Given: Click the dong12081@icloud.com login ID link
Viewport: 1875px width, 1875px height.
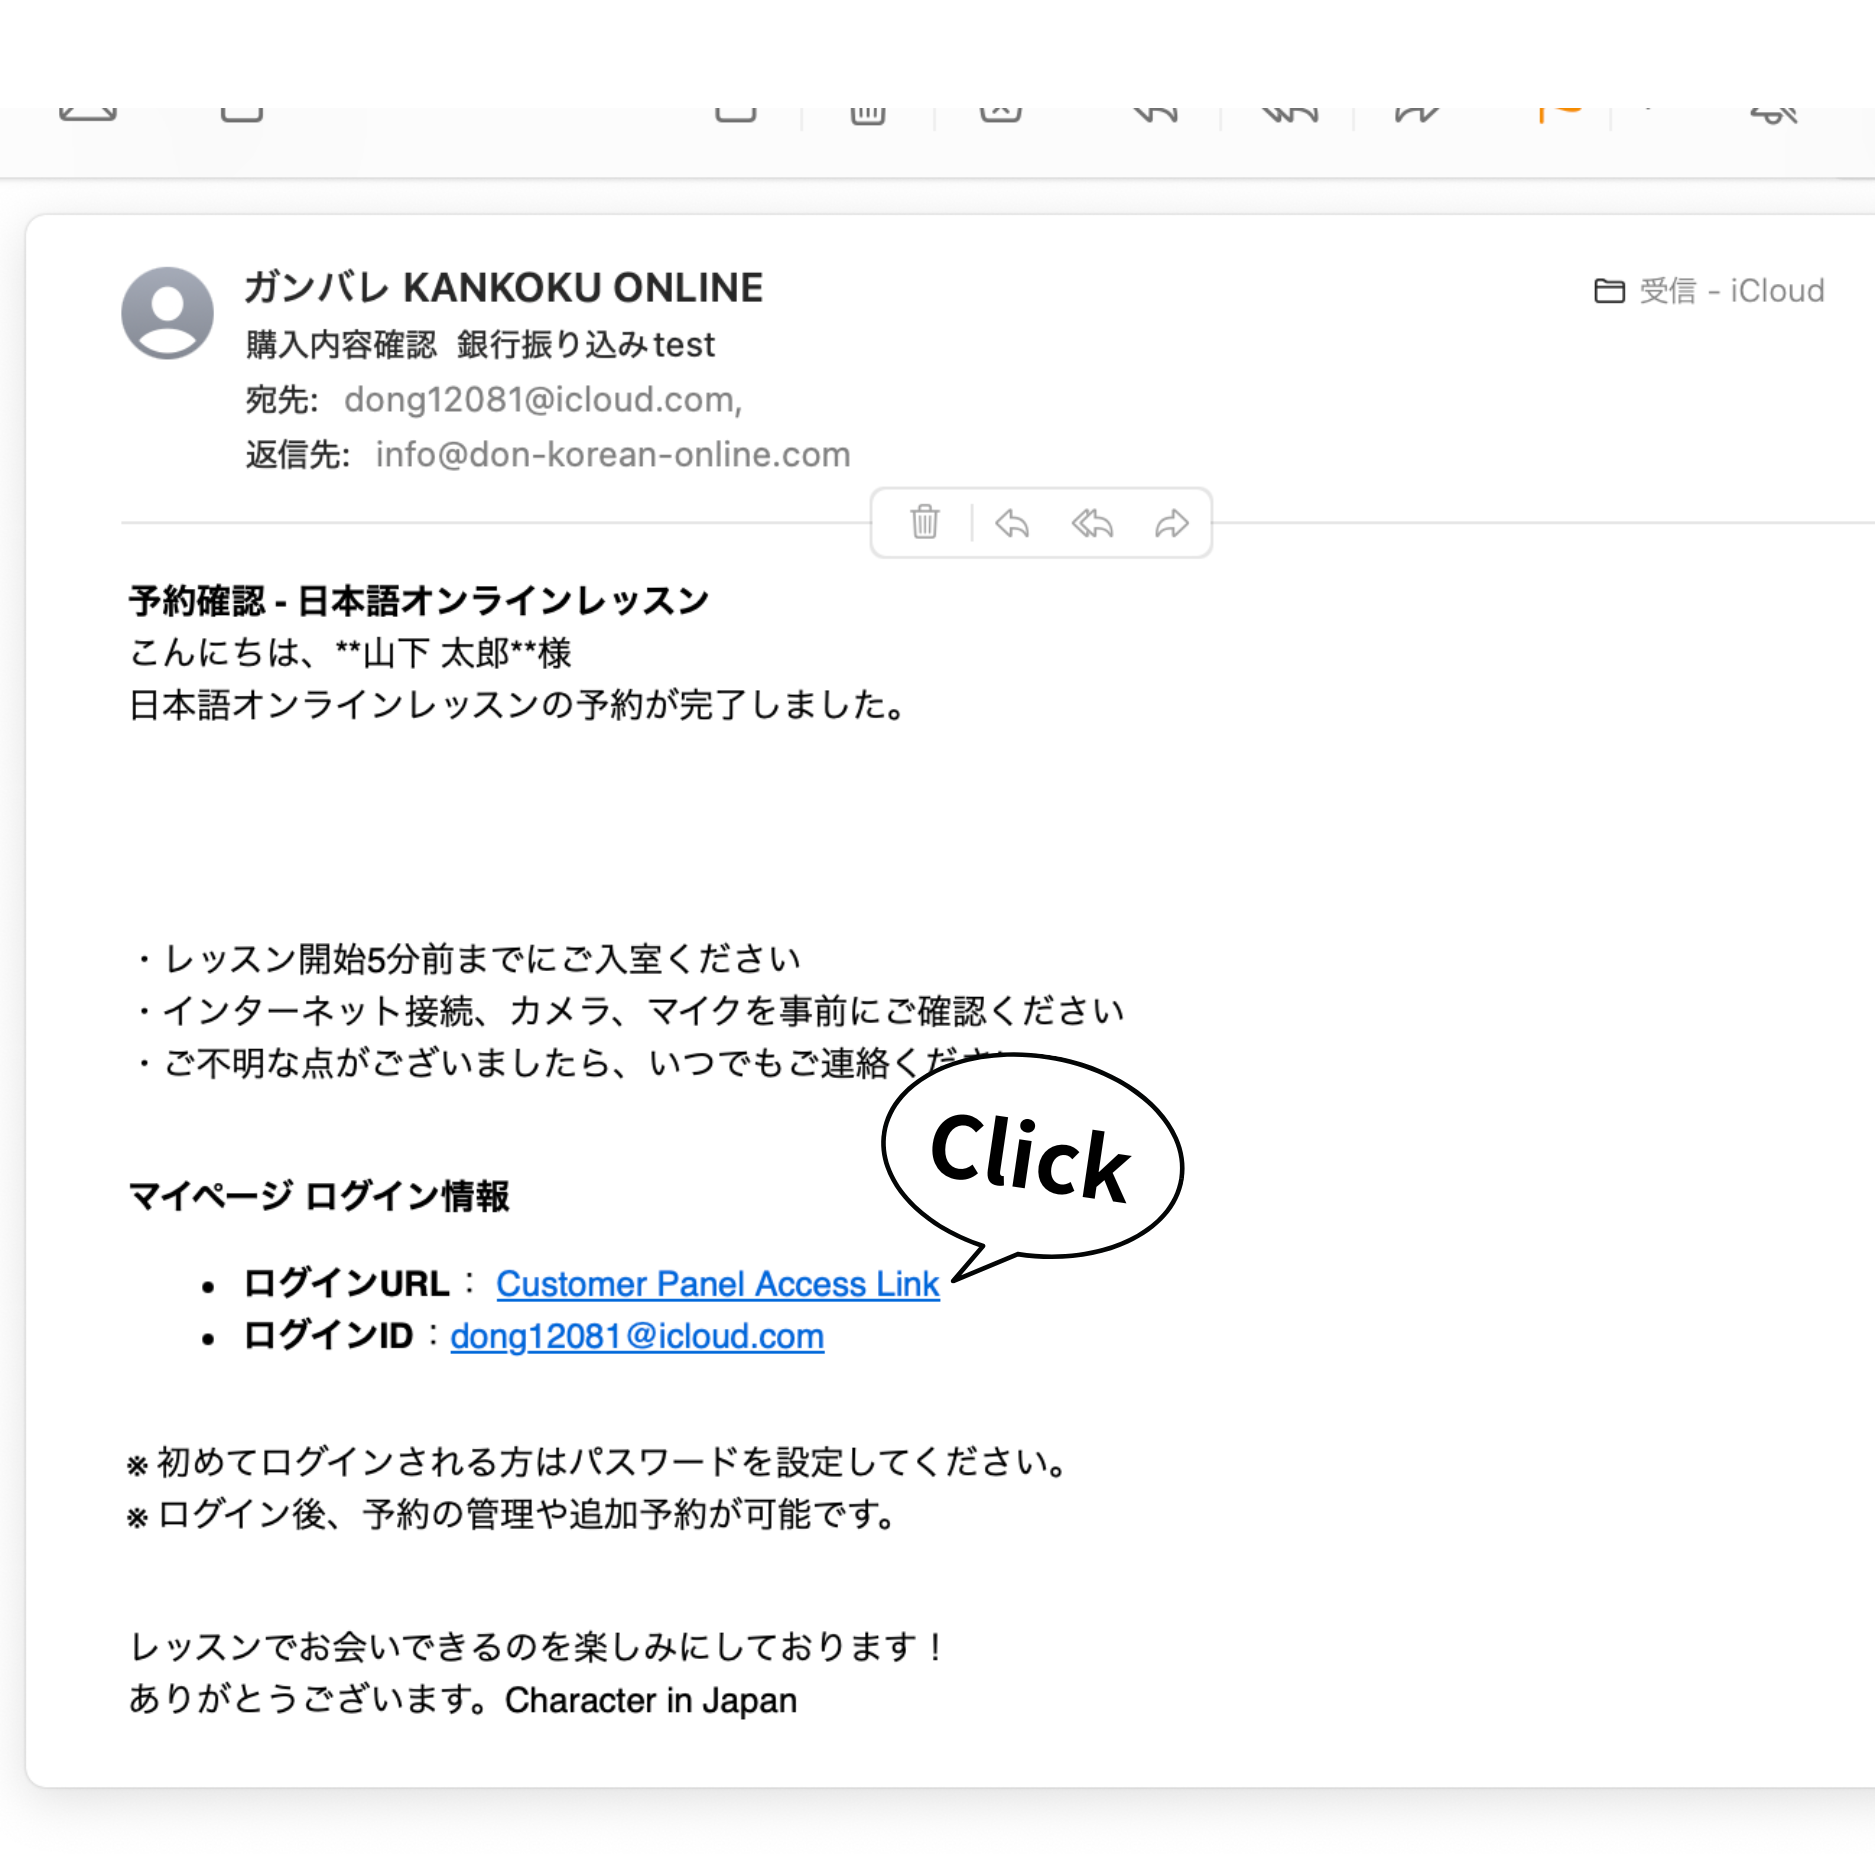Looking at the screenshot, I should (x=637, y=1336).
